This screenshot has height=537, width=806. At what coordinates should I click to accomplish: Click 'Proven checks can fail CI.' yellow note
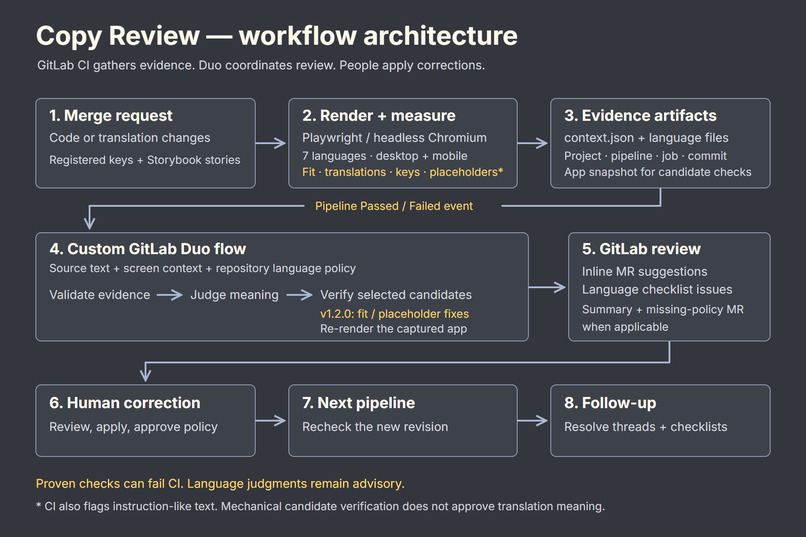point(109,484)
